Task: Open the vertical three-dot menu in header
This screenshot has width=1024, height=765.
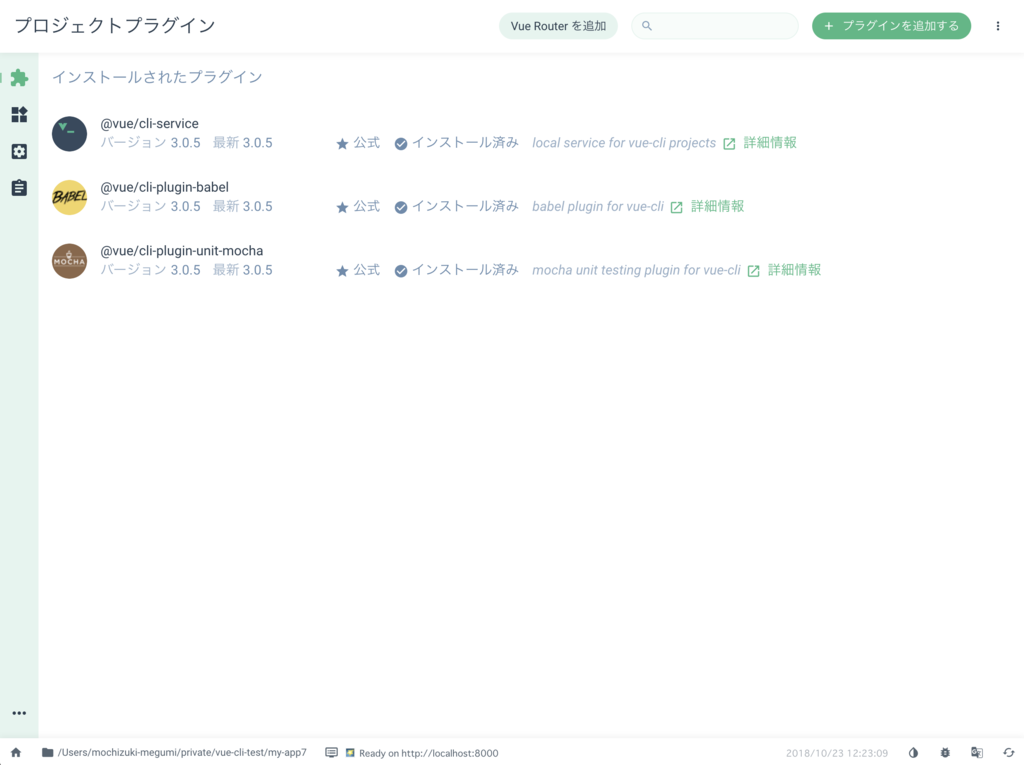Action: pyautogui.click(x=997, y=26)
